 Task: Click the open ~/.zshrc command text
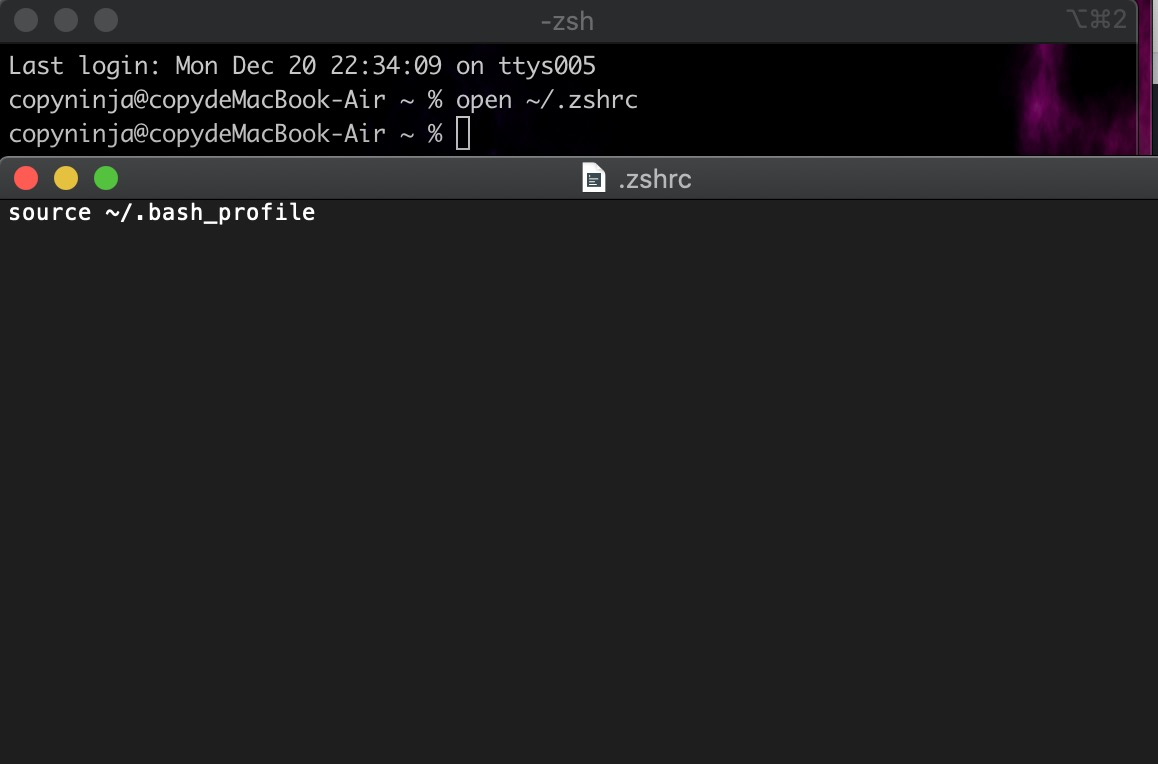click(x=548, y=99)
